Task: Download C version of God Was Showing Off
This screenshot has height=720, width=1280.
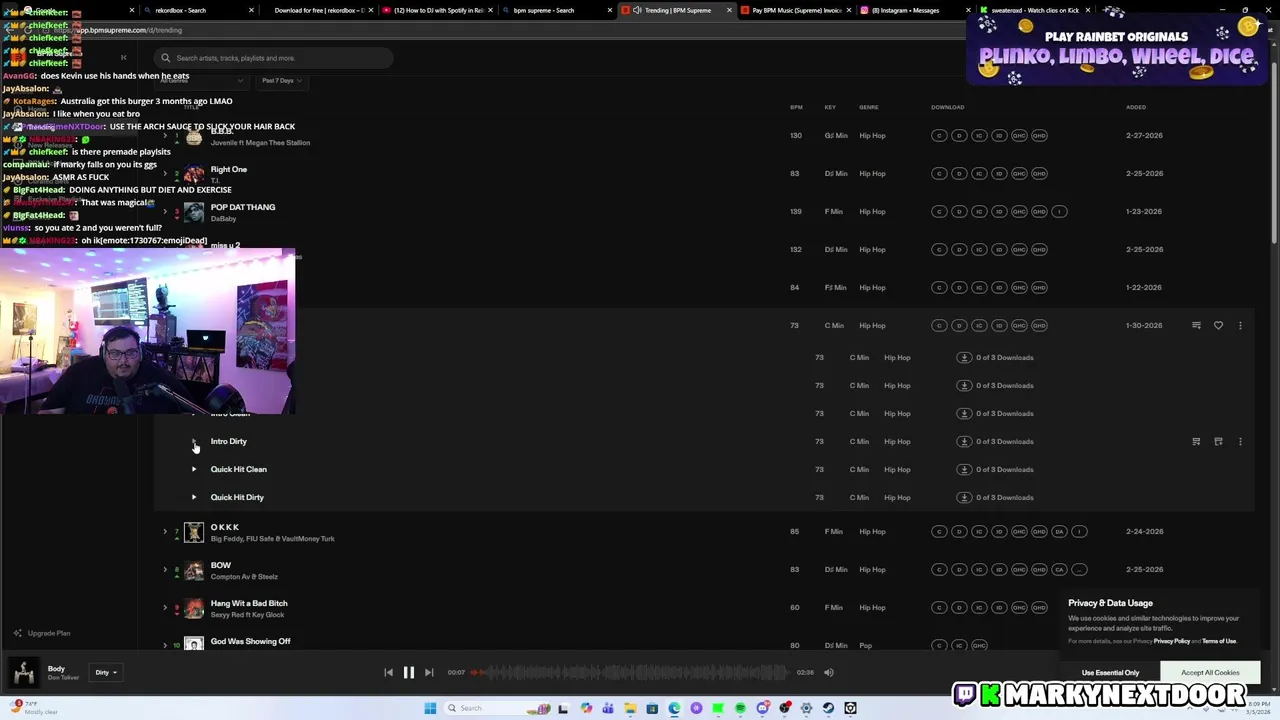Action: [939, 645]
